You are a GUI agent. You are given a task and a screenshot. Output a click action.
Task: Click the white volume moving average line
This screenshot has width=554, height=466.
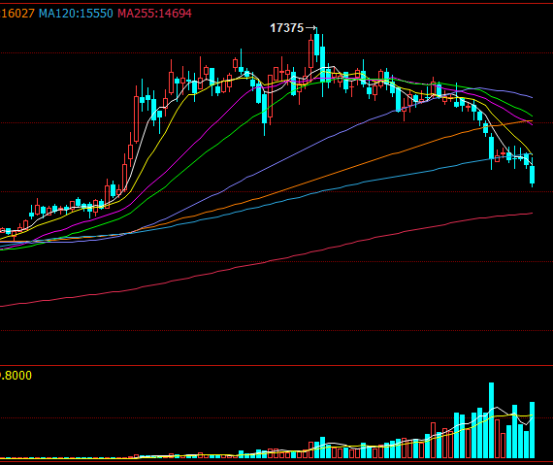pyautogui.click(x=496, y=408)
